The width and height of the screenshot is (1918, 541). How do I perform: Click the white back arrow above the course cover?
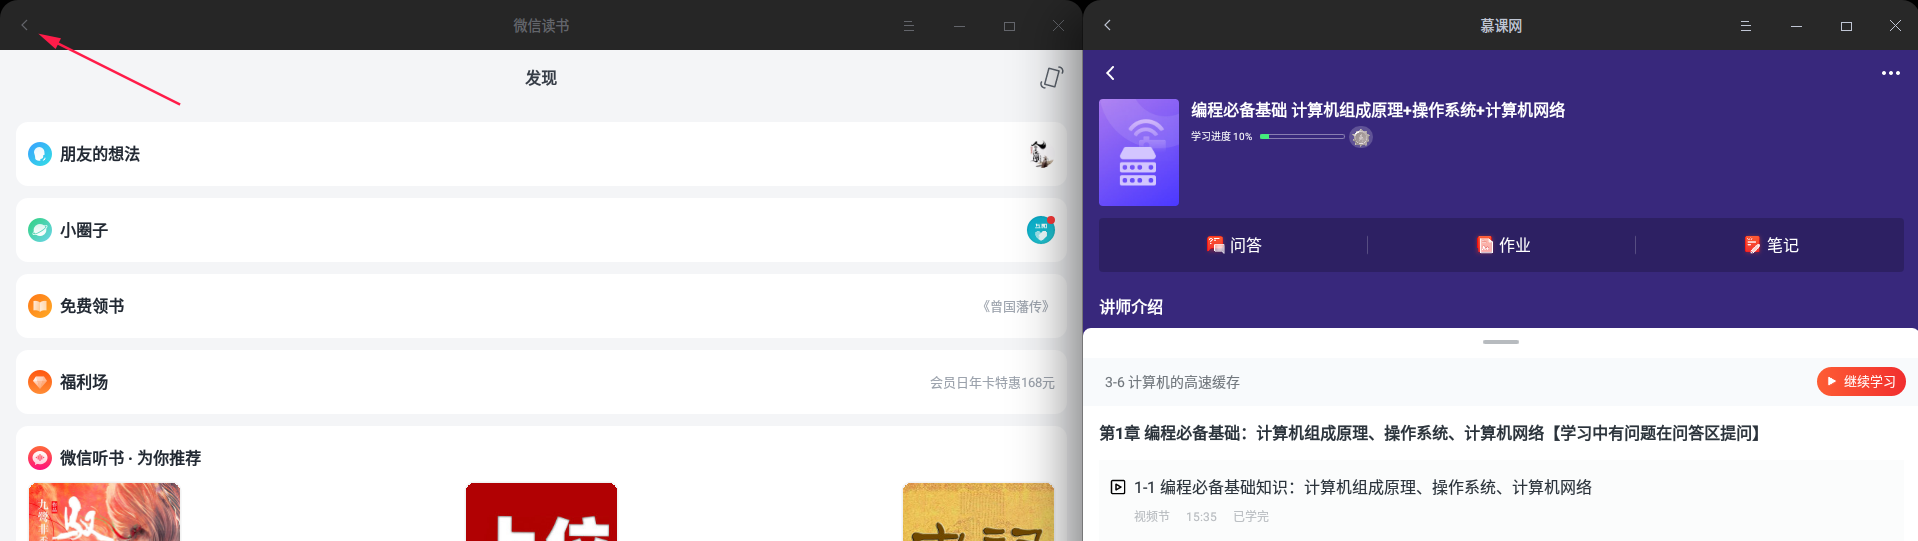point(1110,73)
